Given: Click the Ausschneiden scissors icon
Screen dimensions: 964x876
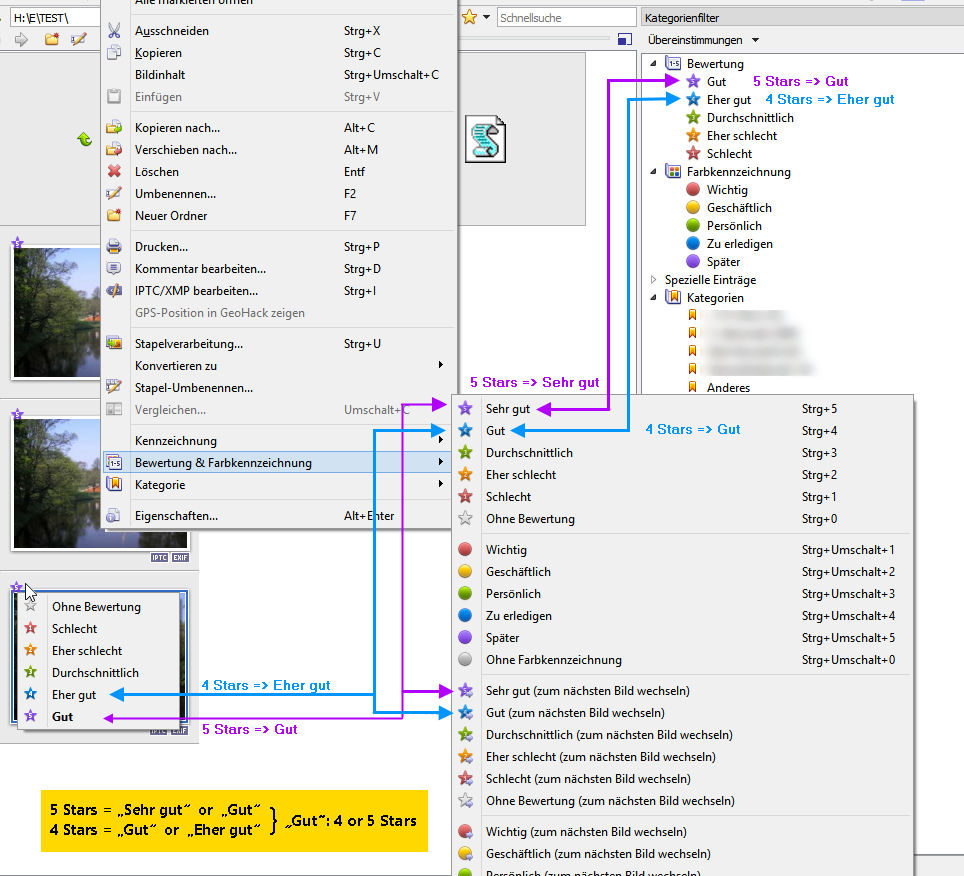Looking at the screenshot, I should [x=114, y=31].
